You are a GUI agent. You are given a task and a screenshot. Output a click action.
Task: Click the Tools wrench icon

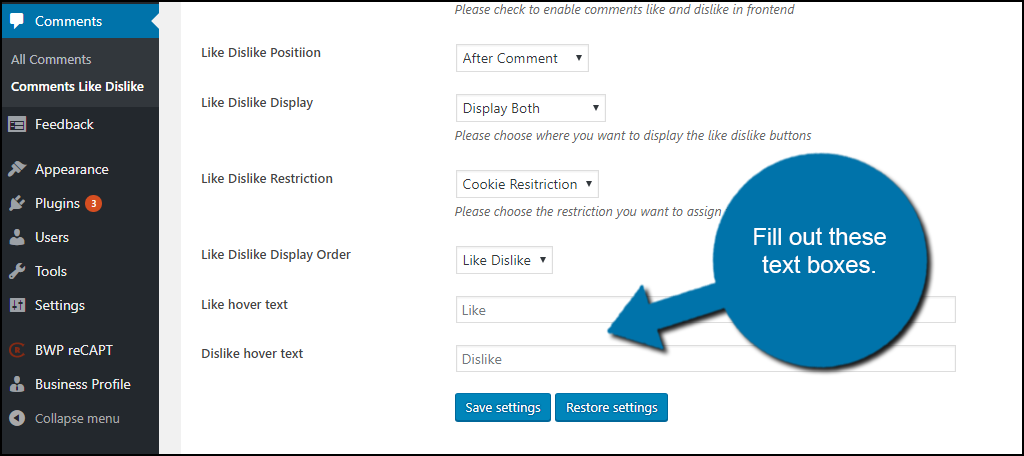[x=18, y=272]
